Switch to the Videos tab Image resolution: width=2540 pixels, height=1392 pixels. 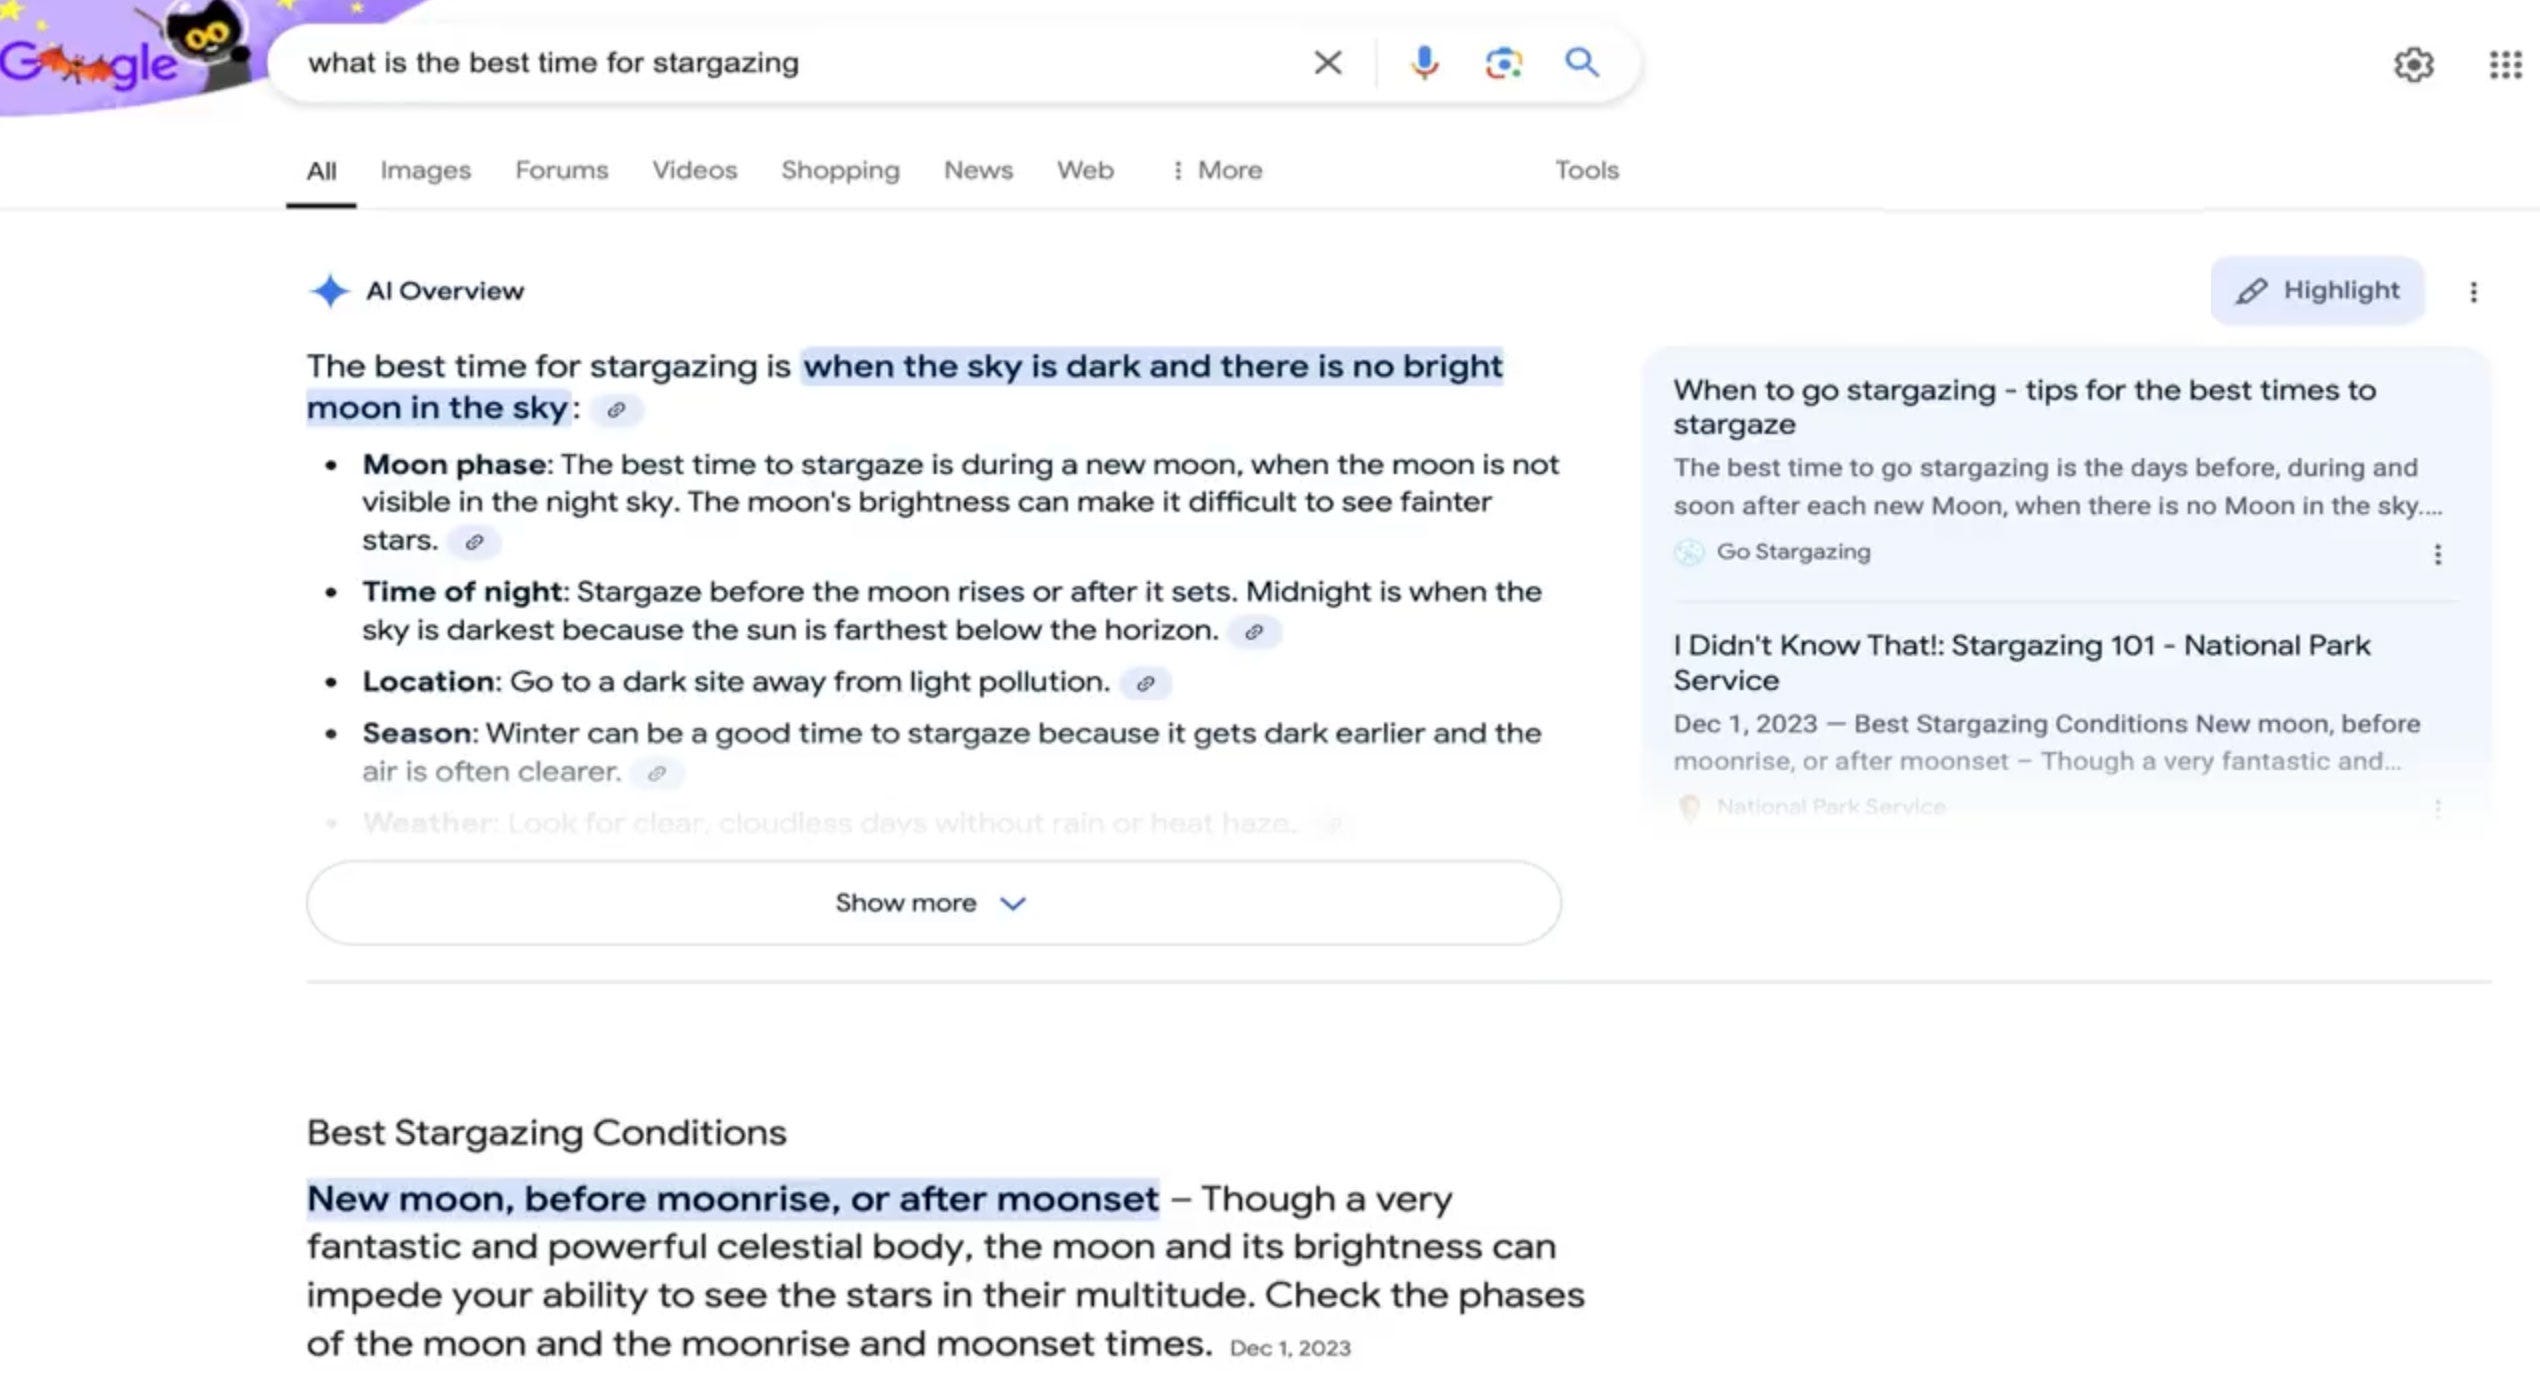pos(694,171)
